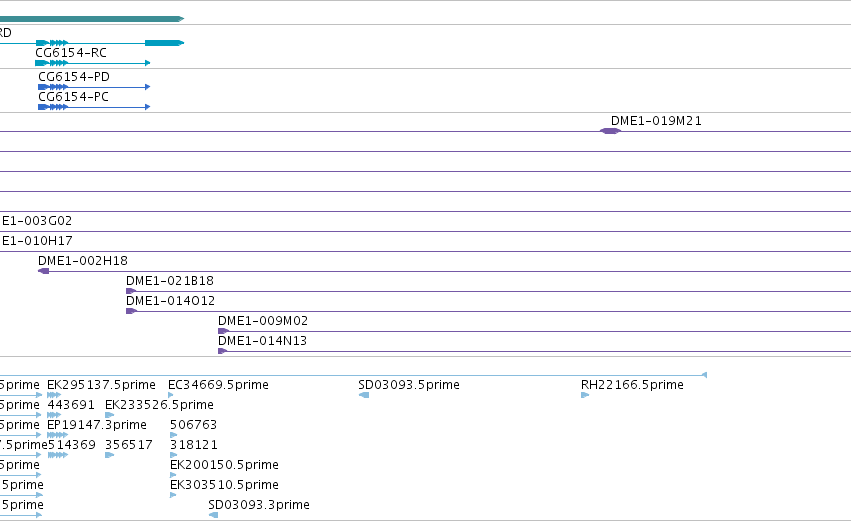Select the EP19147.3prime EST label

pyautogui.click(x=97, y=425)
